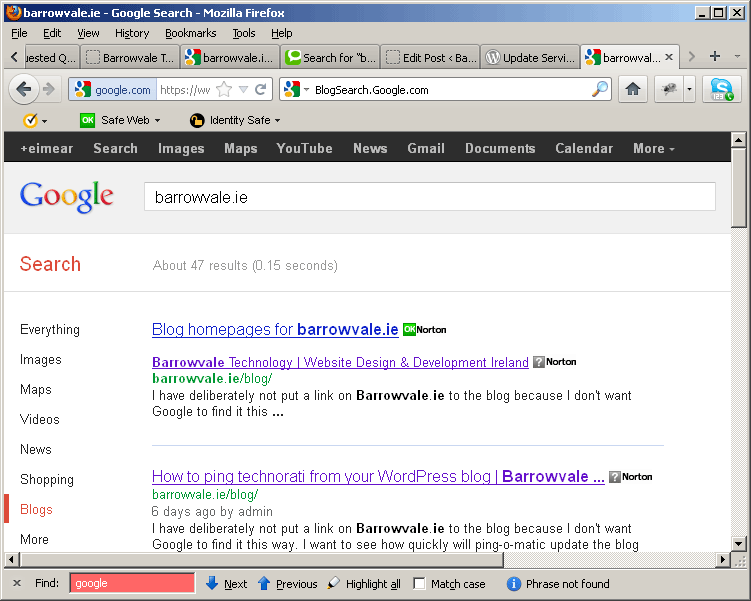This screenshot has height=601, width=751.
Task: Open the Bookmarks menu
Action: 191,33
